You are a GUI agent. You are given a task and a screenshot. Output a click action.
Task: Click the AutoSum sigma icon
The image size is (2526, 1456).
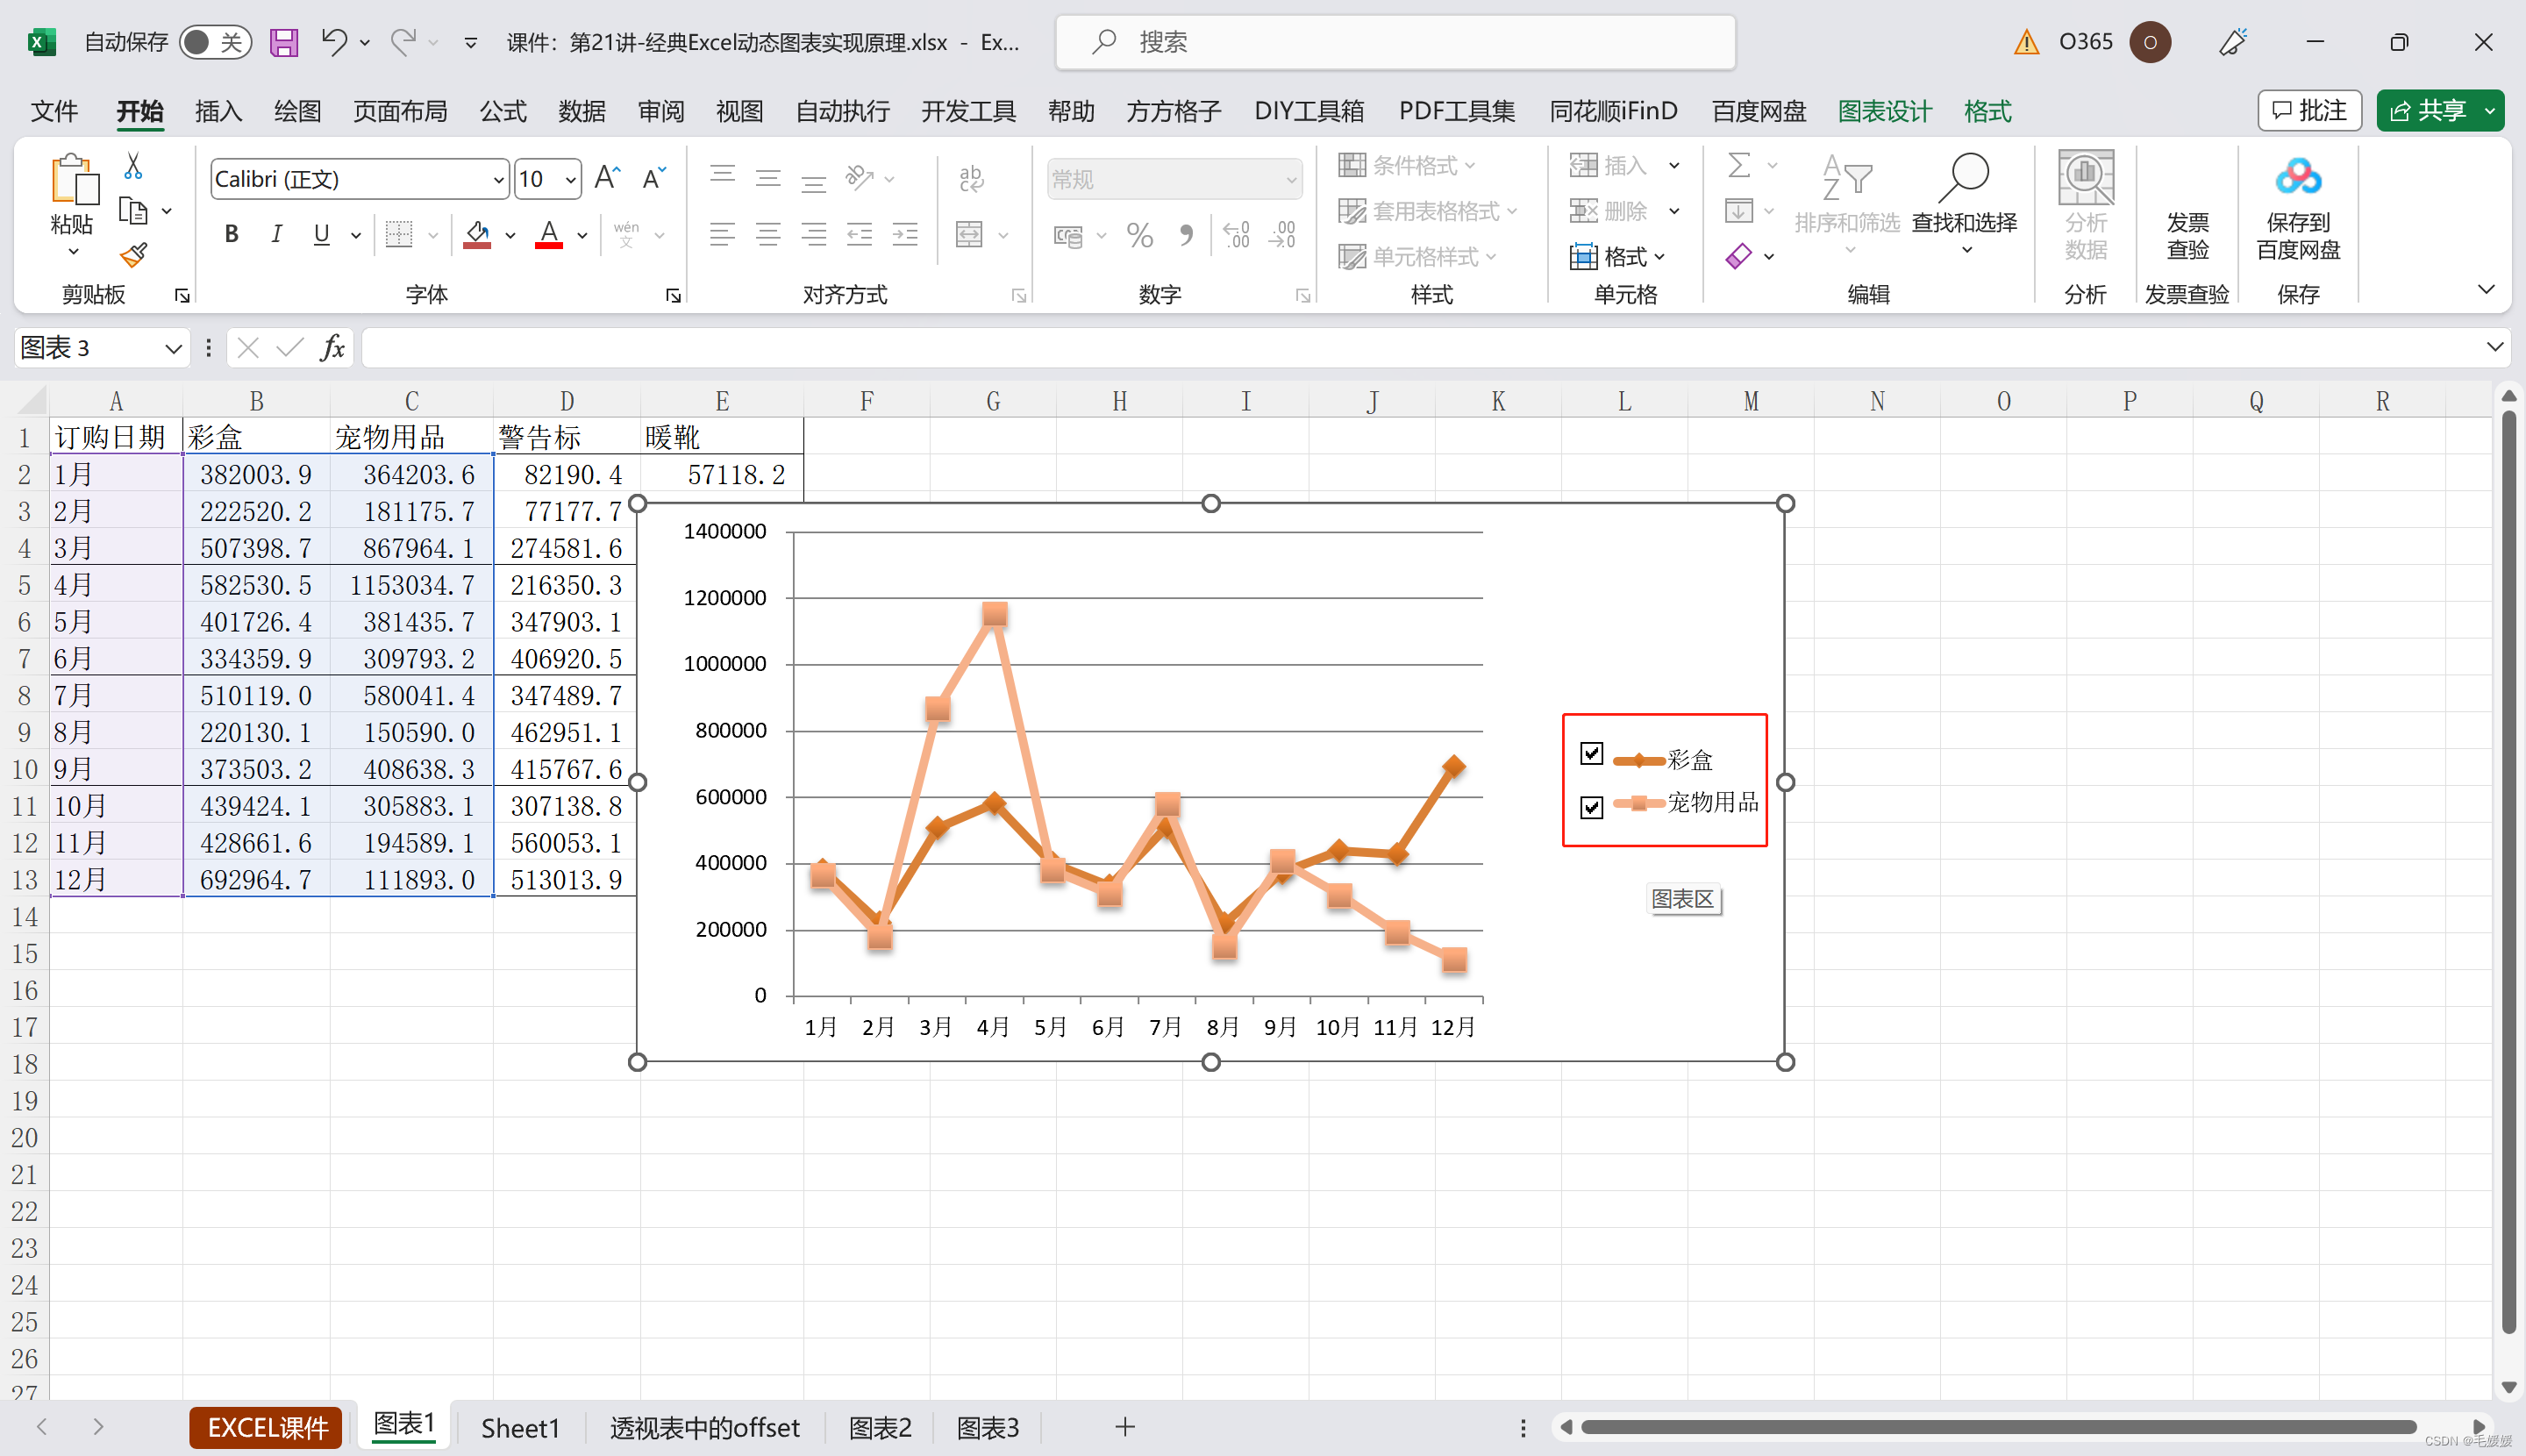tap(1739, 165)
